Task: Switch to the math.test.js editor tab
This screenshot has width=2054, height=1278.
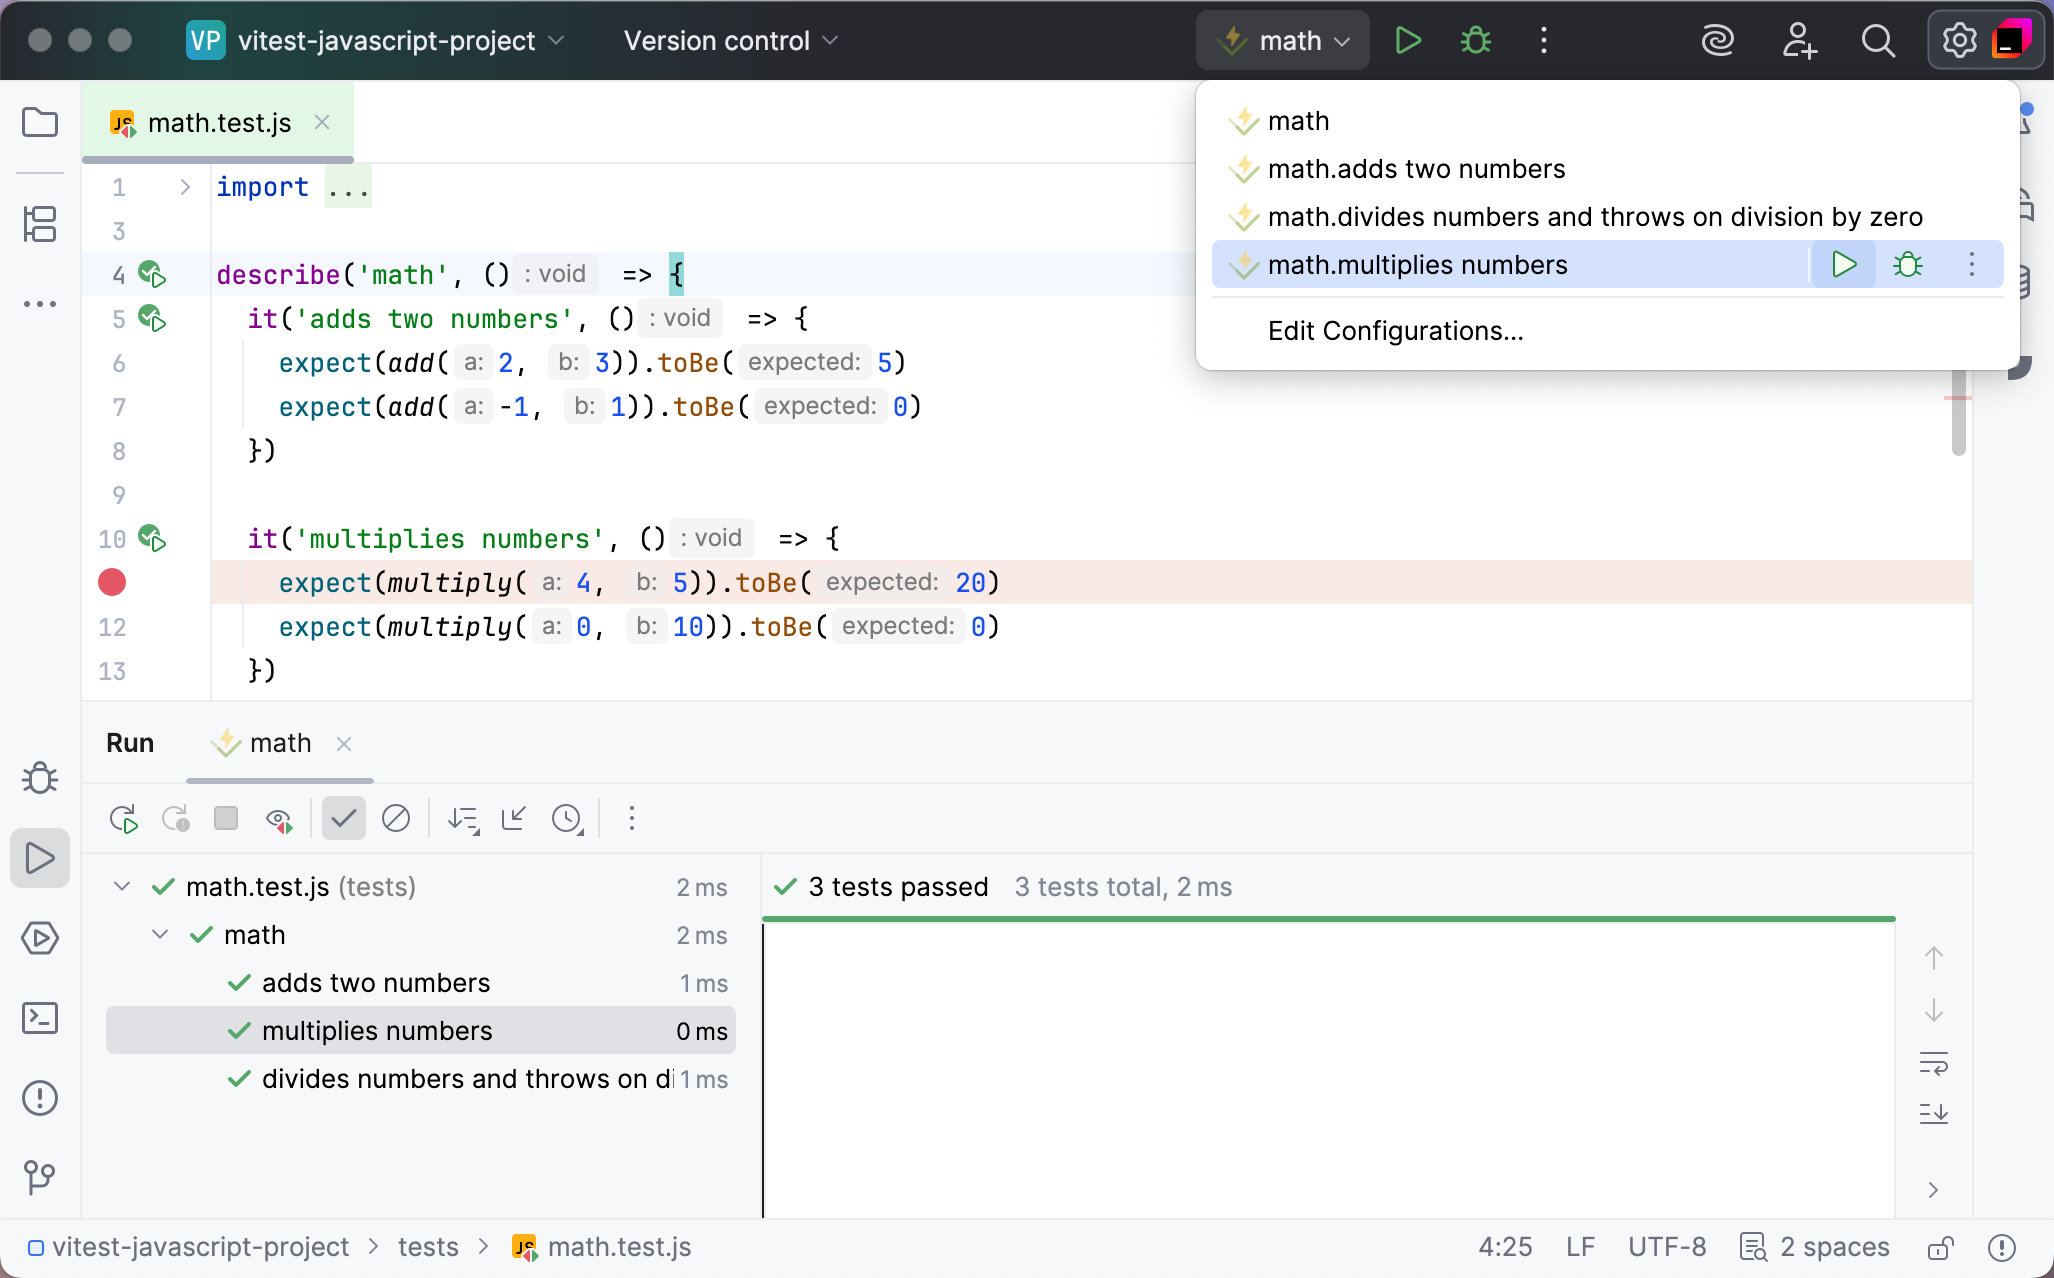Action: pyautogui.click(x=219, y=123)
